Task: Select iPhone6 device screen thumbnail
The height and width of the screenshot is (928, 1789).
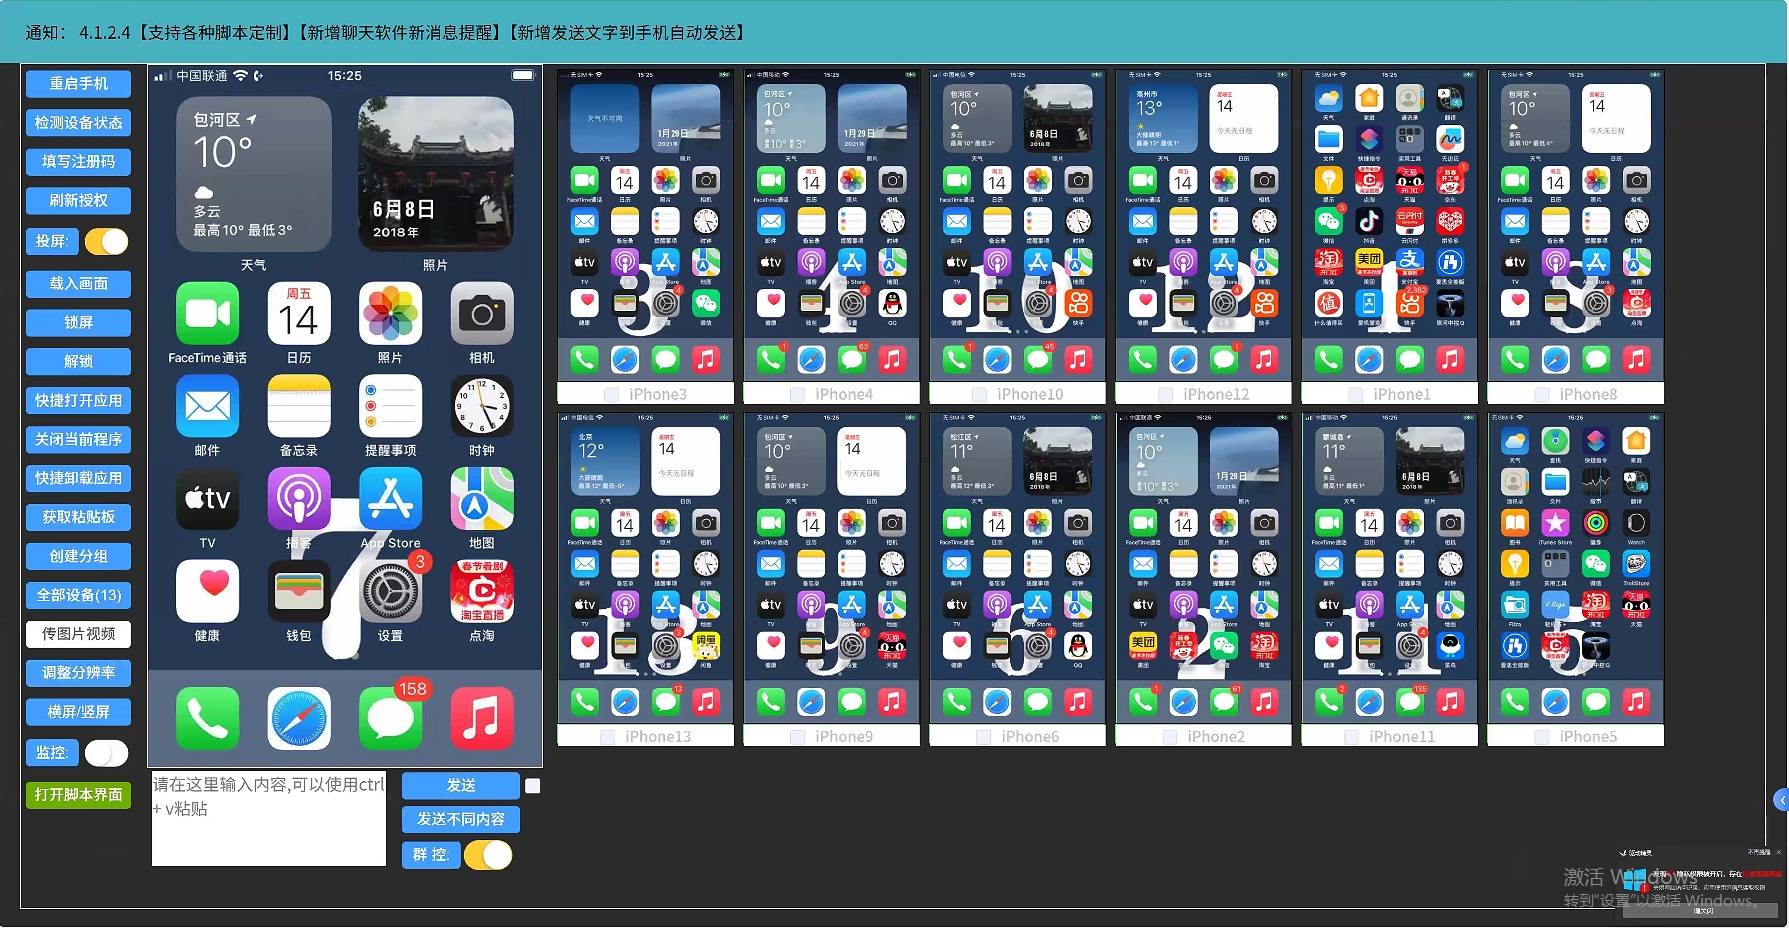Action: tap(1017, 567)
